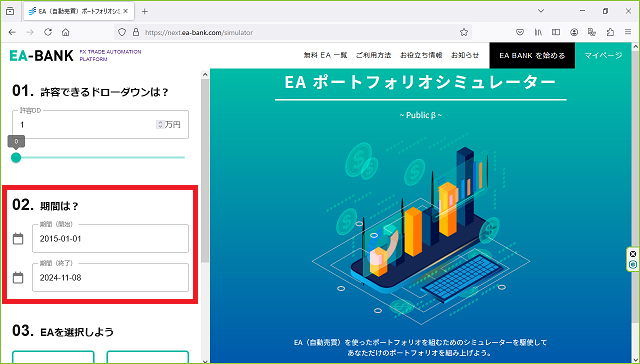
Task: Click the floating side widget hexagon icon
Action: click(633, 264)
